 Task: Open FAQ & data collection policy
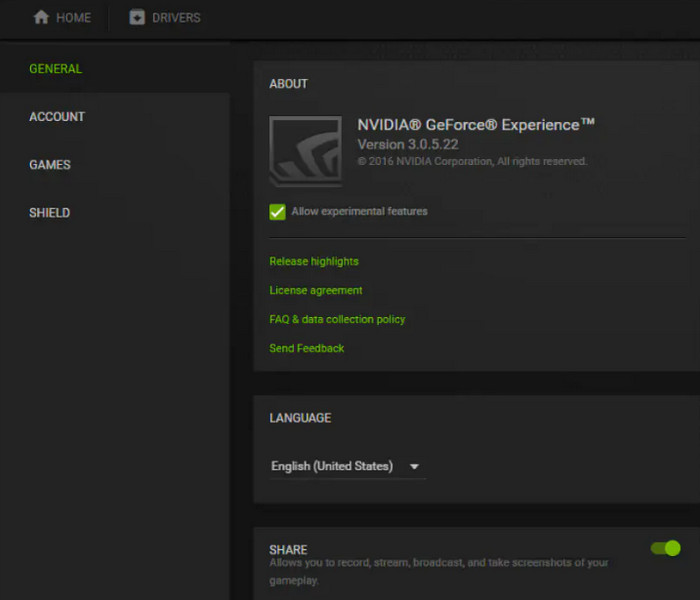click(x=337, y=319)
